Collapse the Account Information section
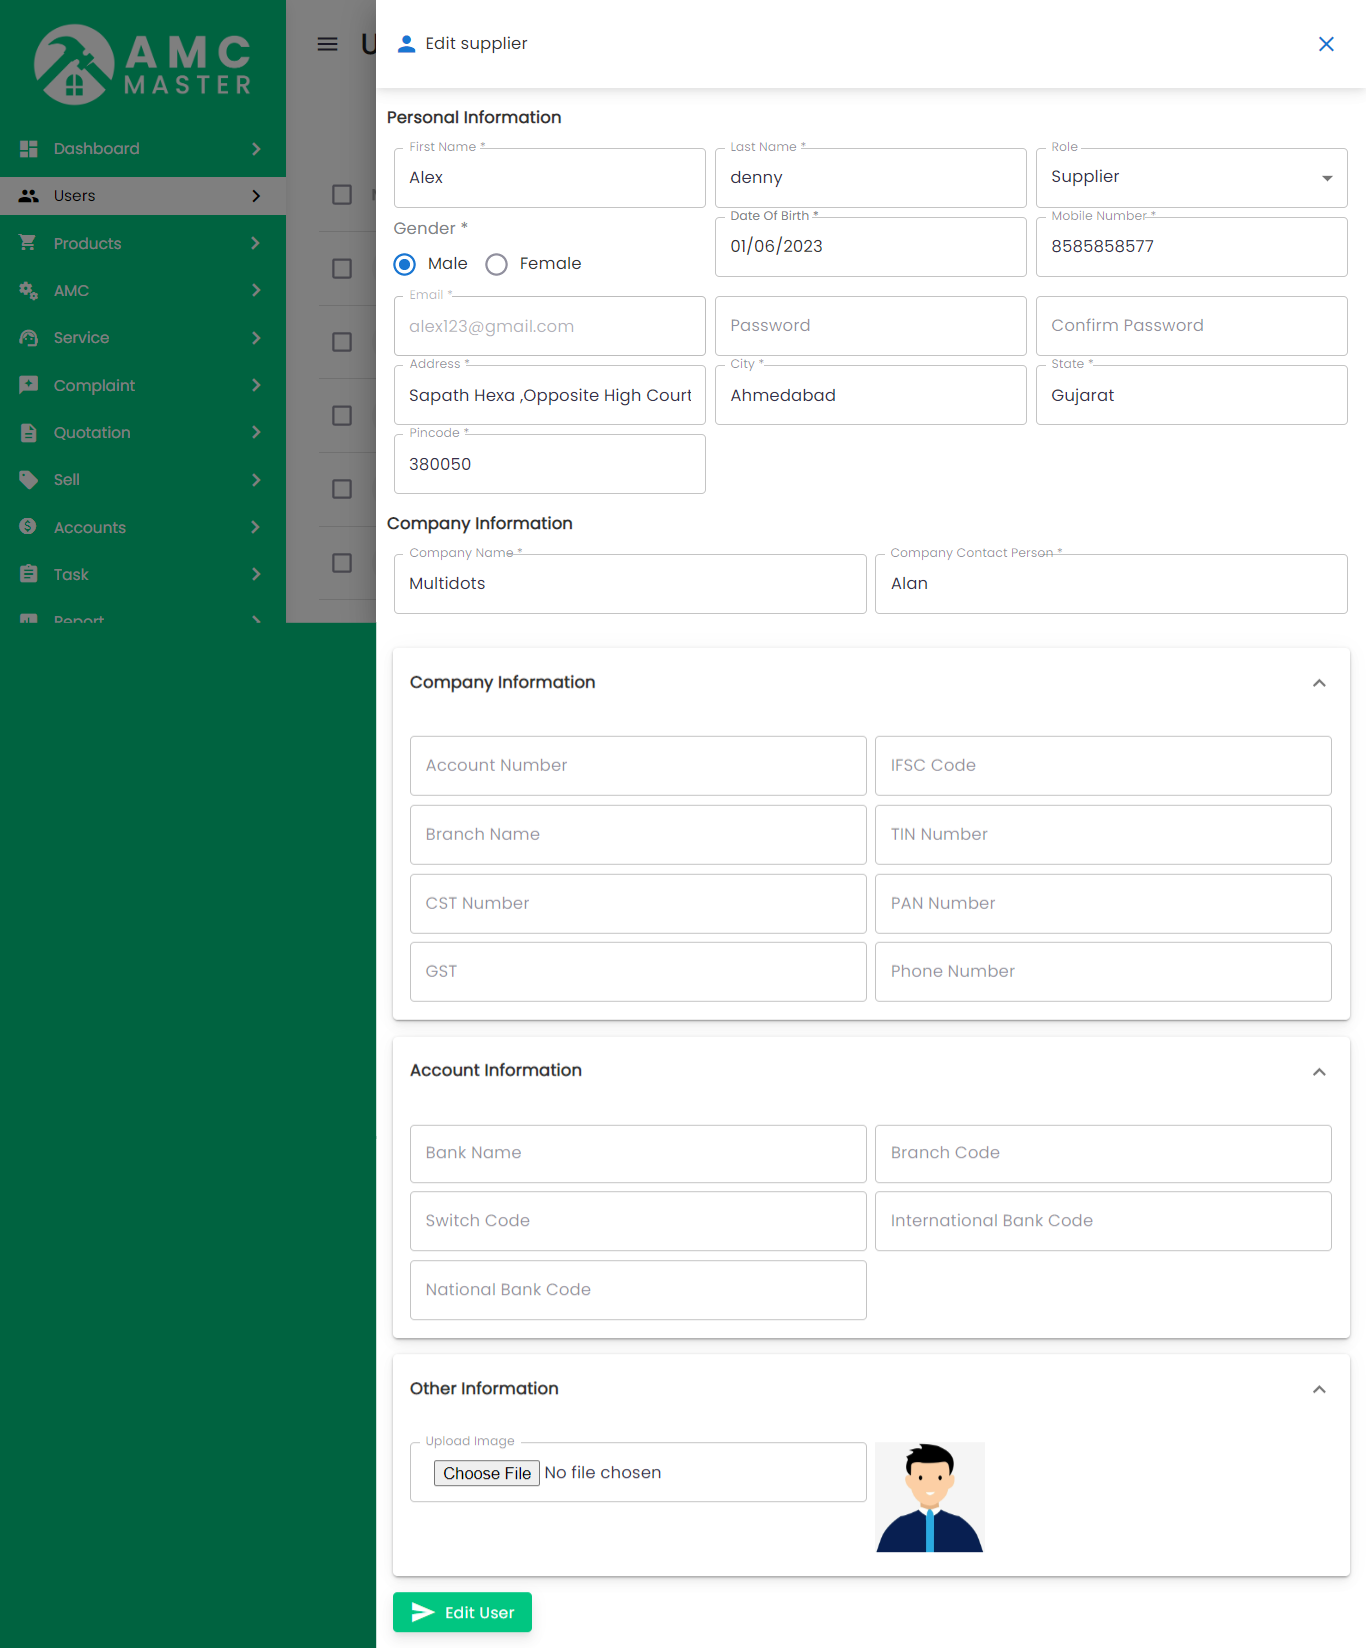Image resolution: width=1366 pixels, height=1650 pixels. pyautogui.click(x=1319, y=1072)
